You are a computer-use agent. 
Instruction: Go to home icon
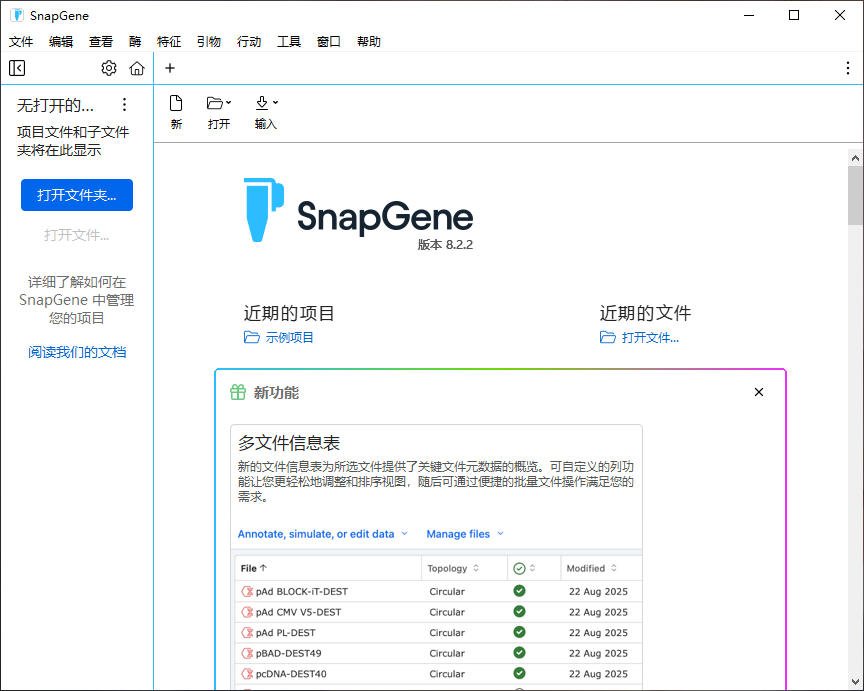(x=137, y=68)
